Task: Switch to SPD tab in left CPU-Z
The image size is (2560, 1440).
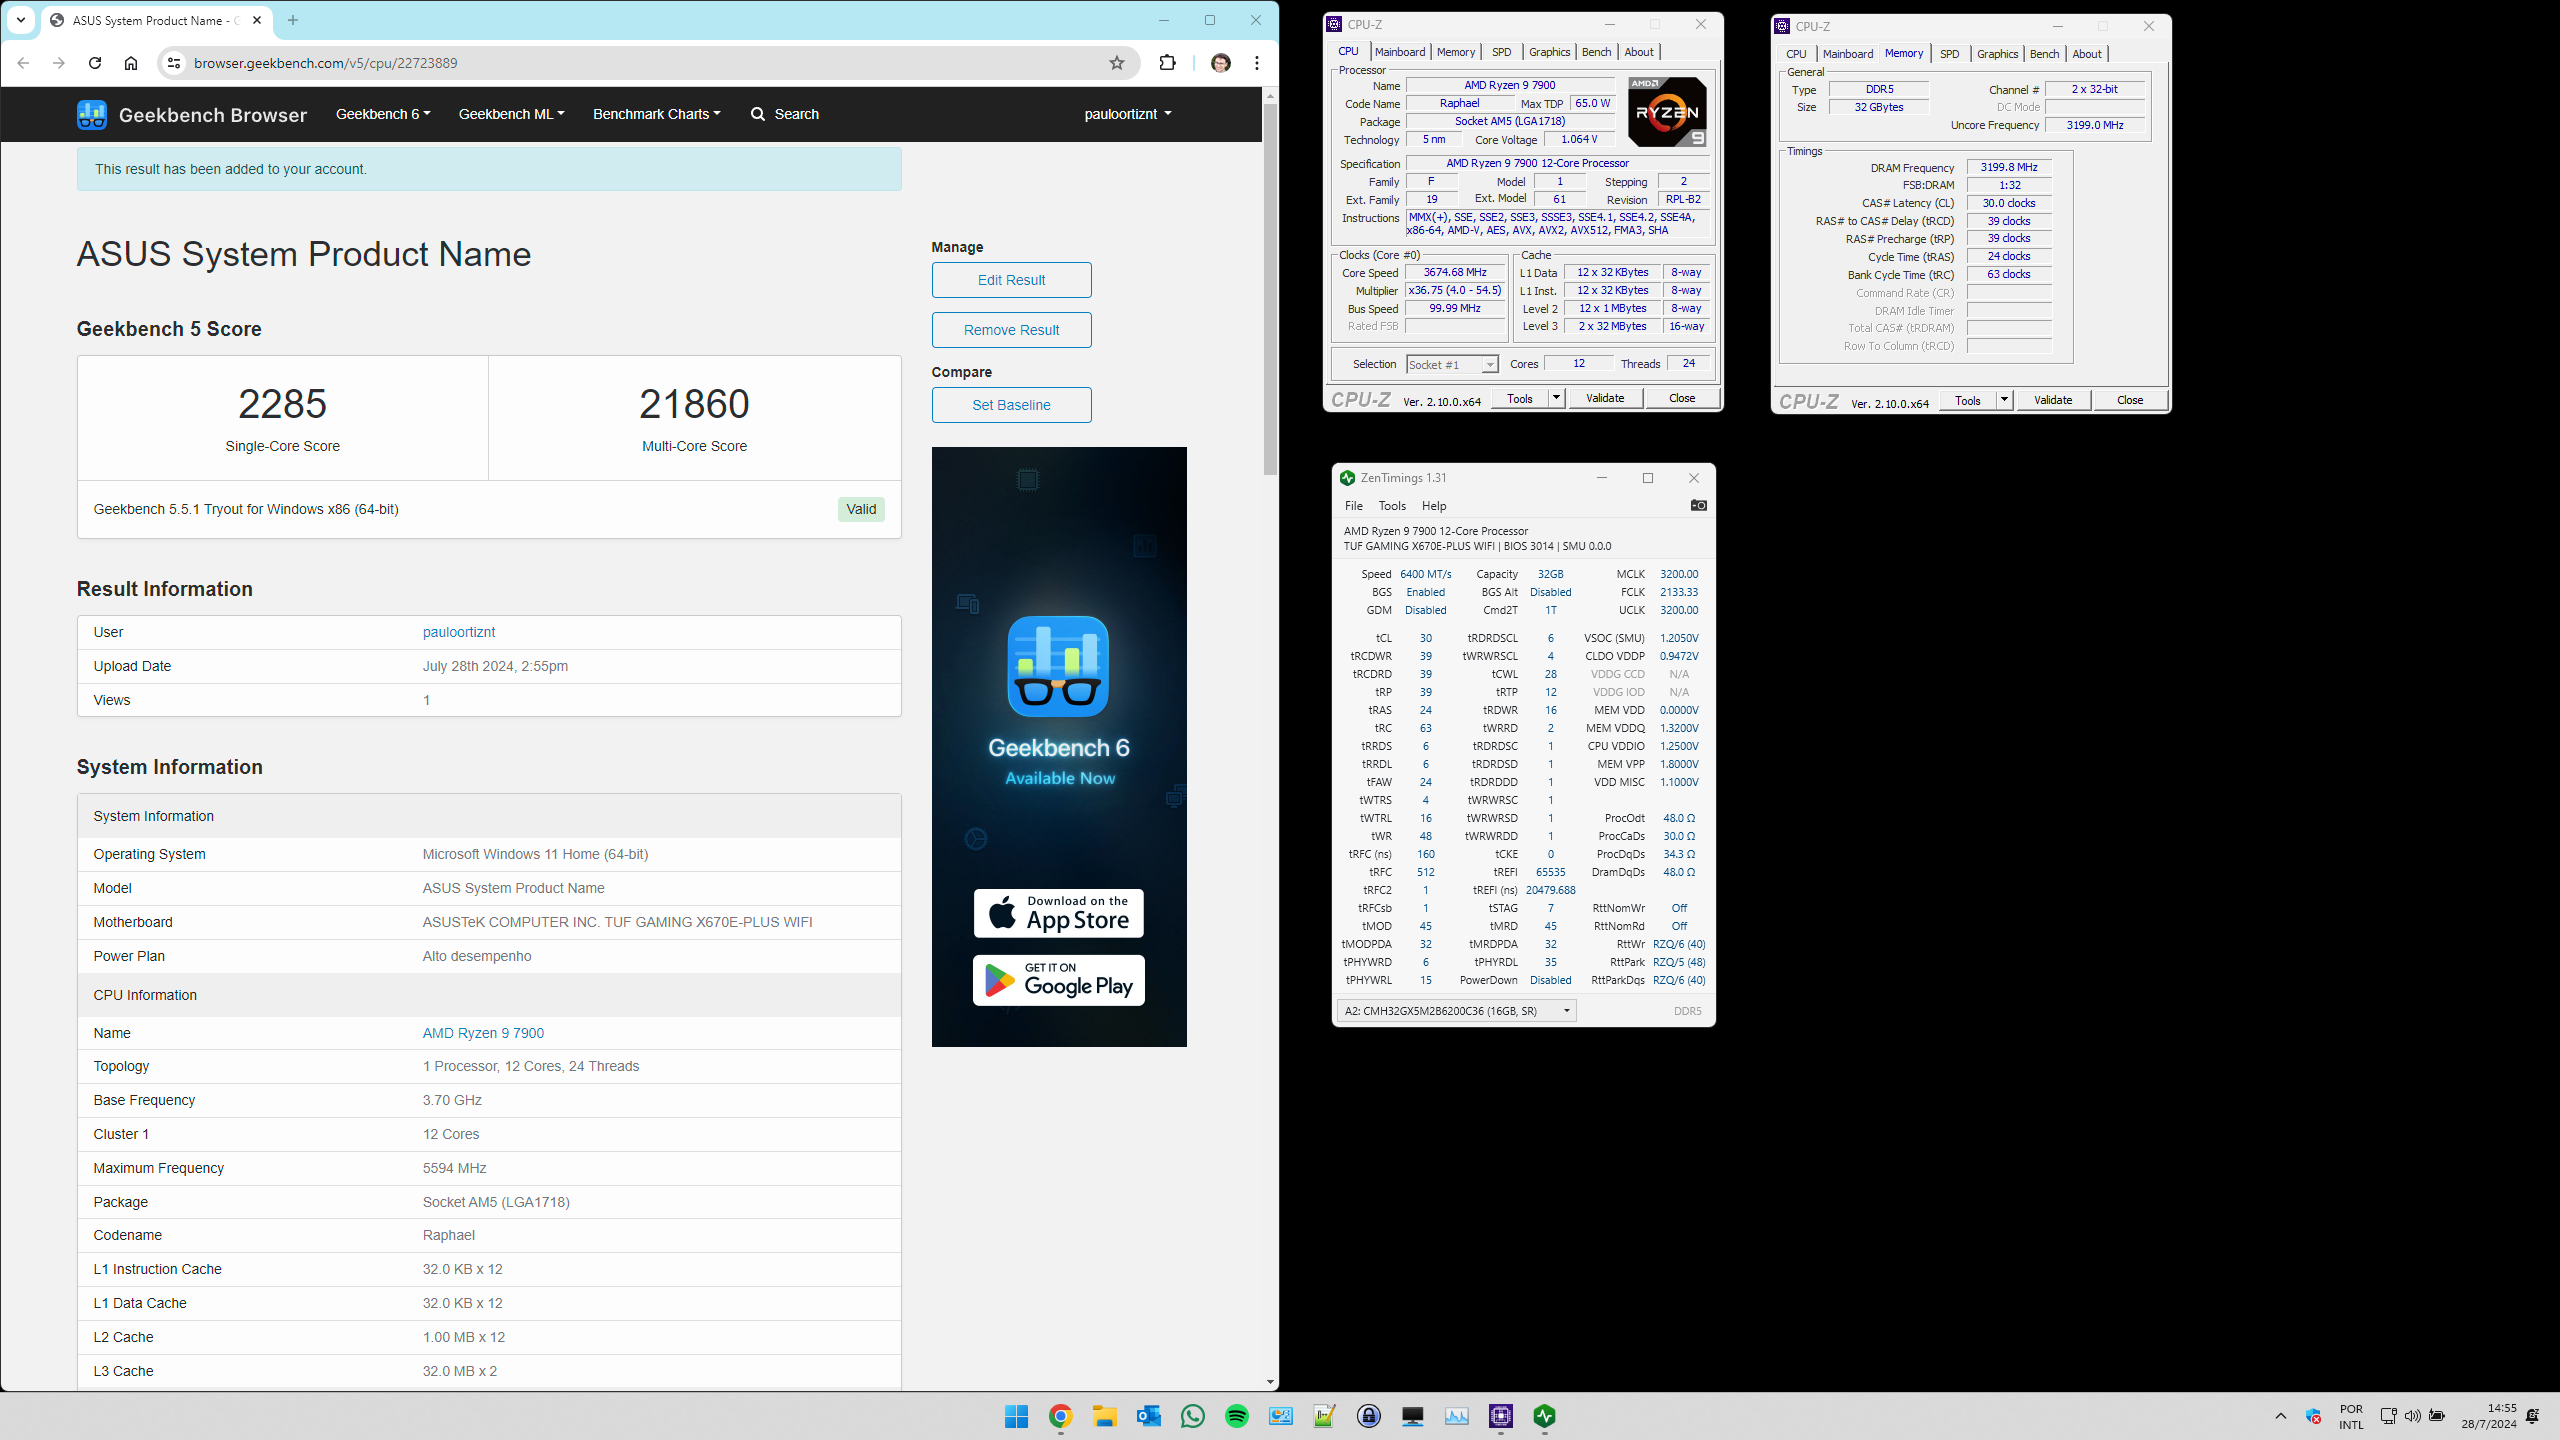Action: [x=1501, y=52]
